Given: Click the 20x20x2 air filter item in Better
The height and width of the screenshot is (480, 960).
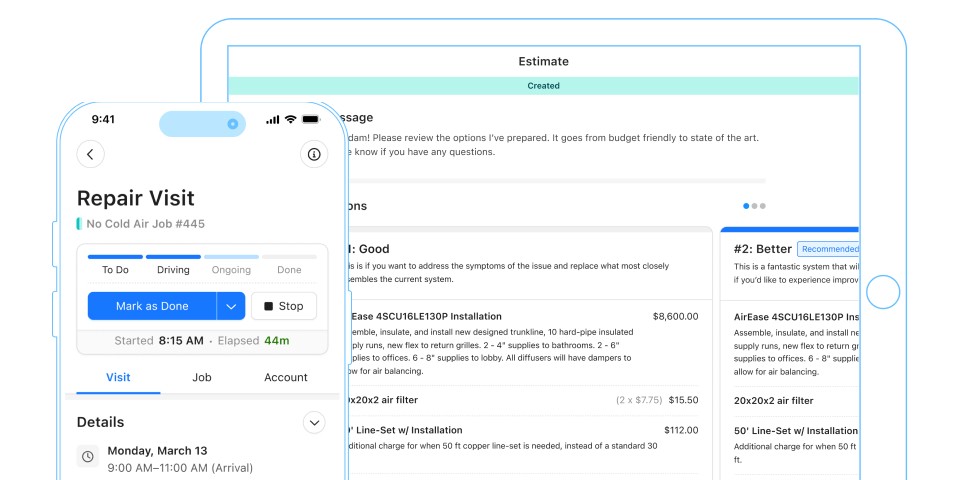Looking at the screenshot, I should [x=774, y=401].
